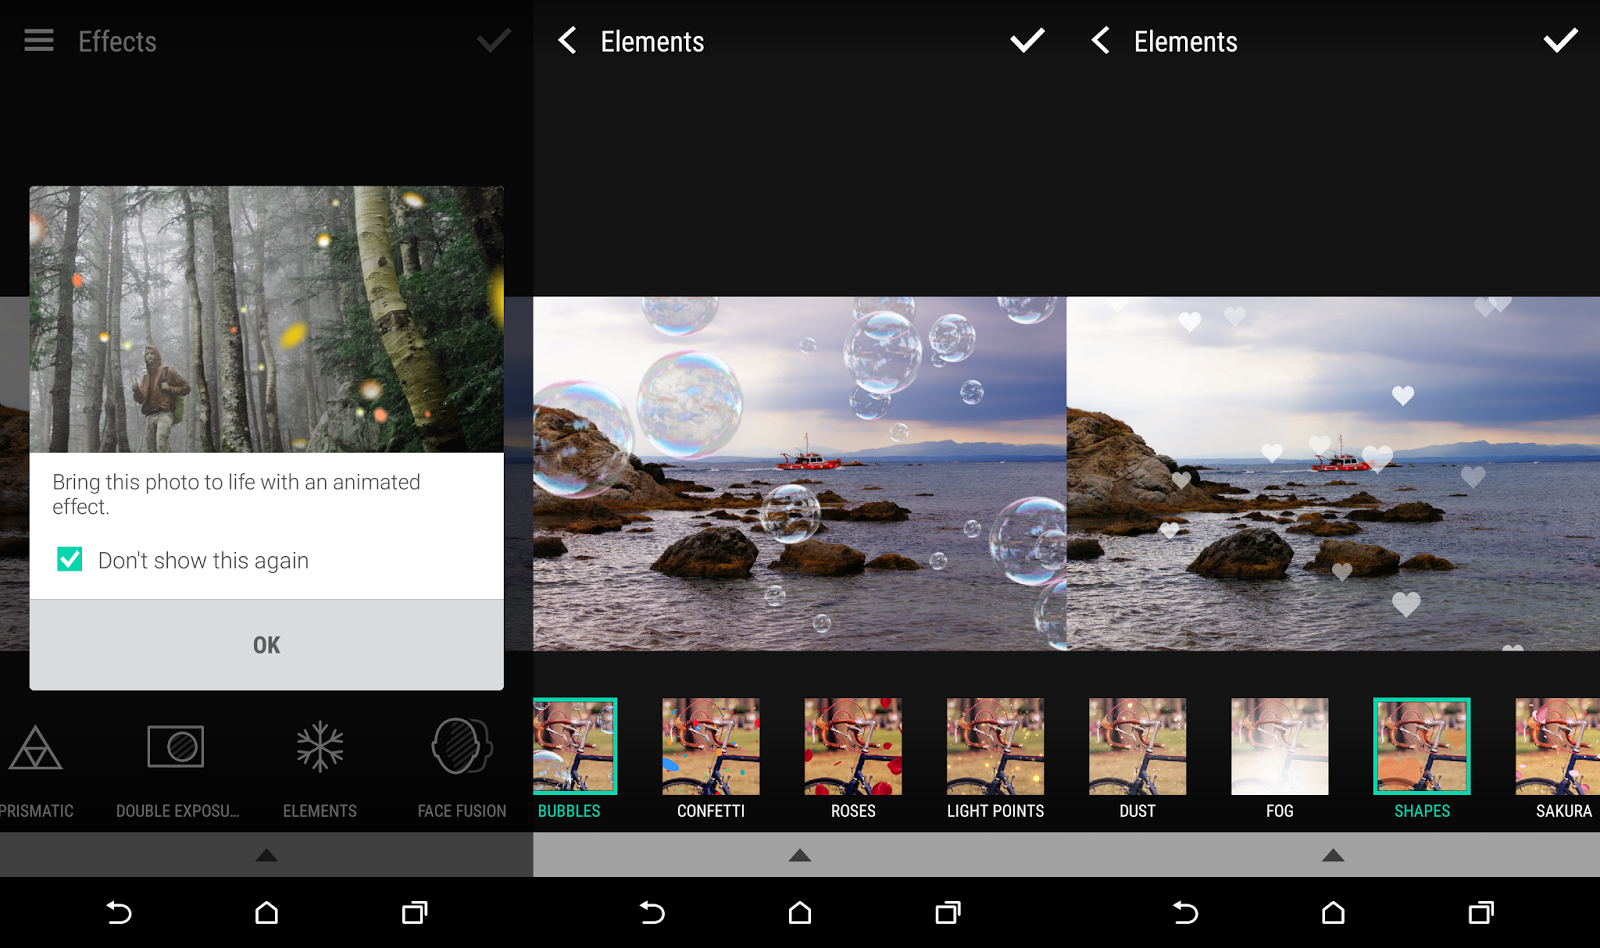The height and width of the screenshot is (948, 1600).
Task: Apply bubbles effect using middle screen checkmark
Action: point(1027,40)
